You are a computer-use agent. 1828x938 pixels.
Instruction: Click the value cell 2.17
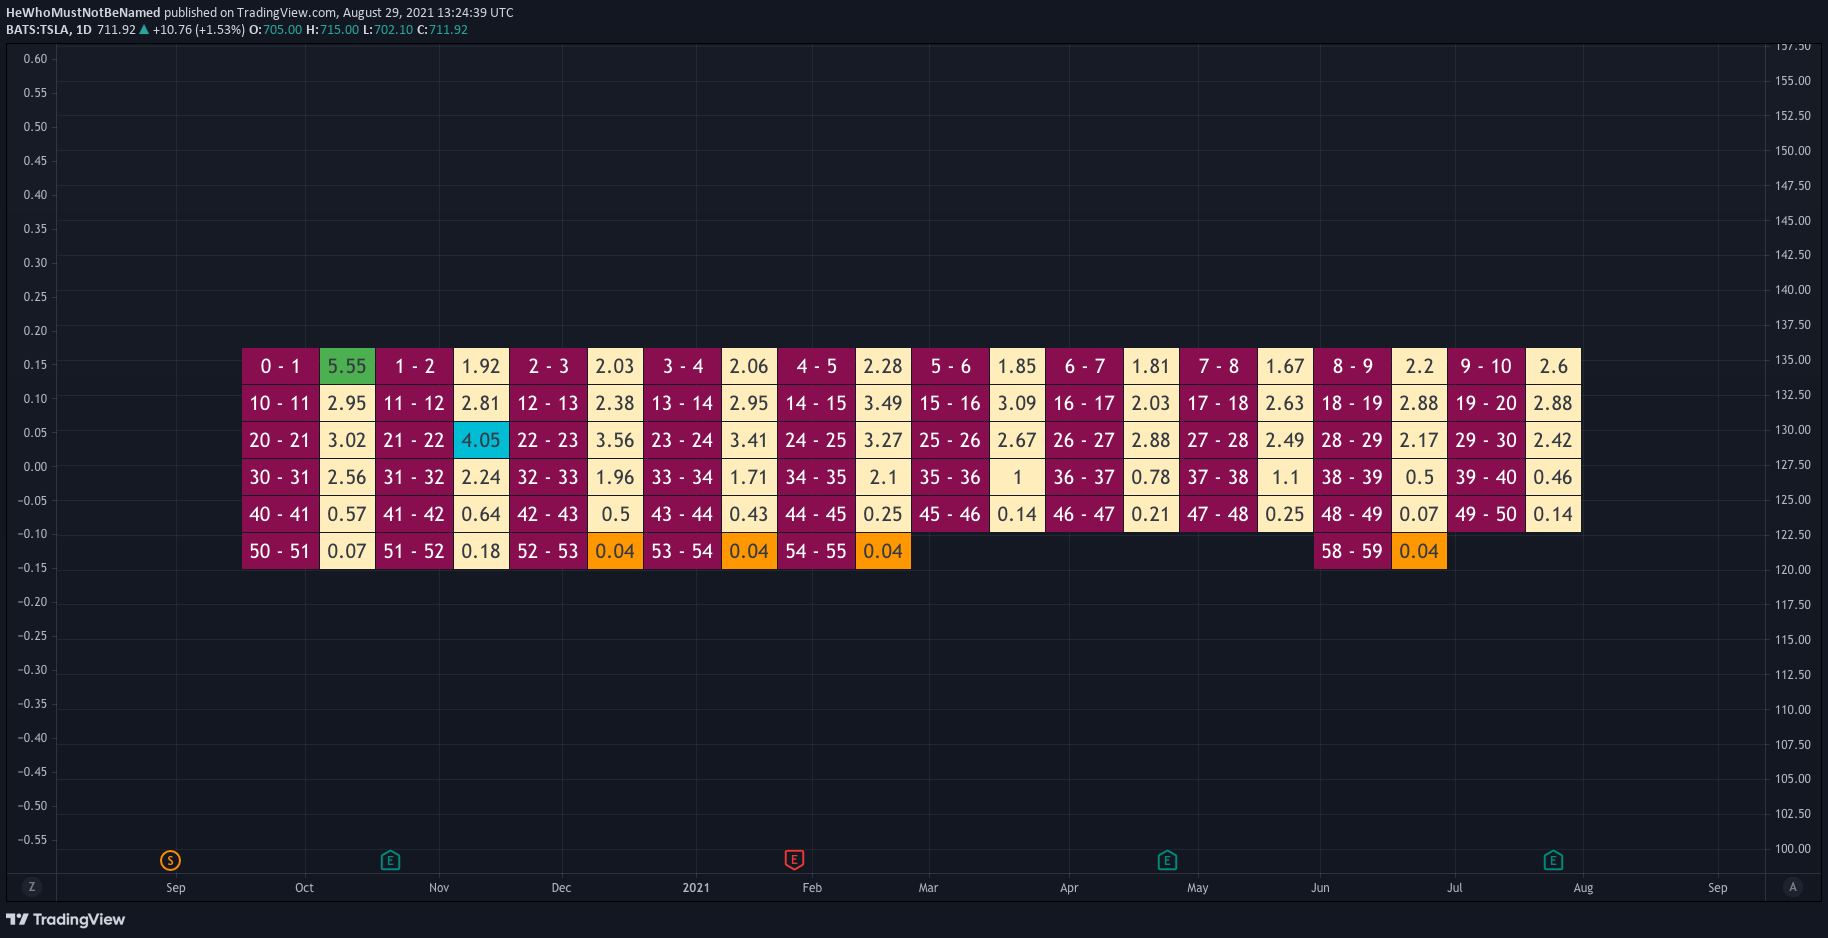coord(1419,440)
